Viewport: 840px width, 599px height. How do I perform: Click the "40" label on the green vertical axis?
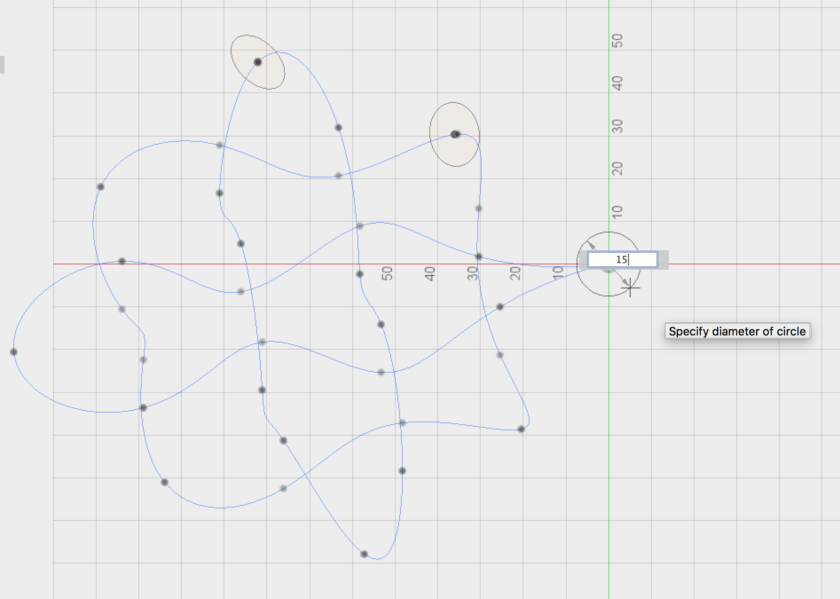pos(617,83)
